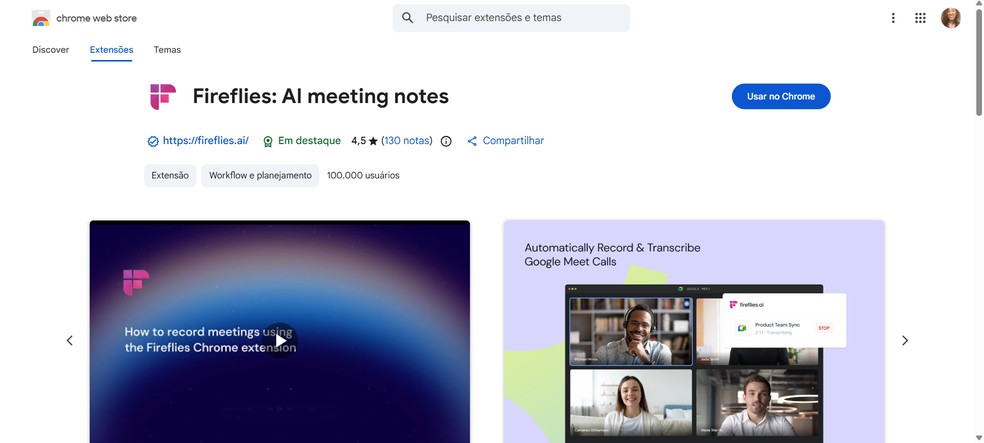Image resolution: width=984 pixels, height=443 pixels.
Task: Click the Fireflies extension logo
Action: (x=163, y=97)
